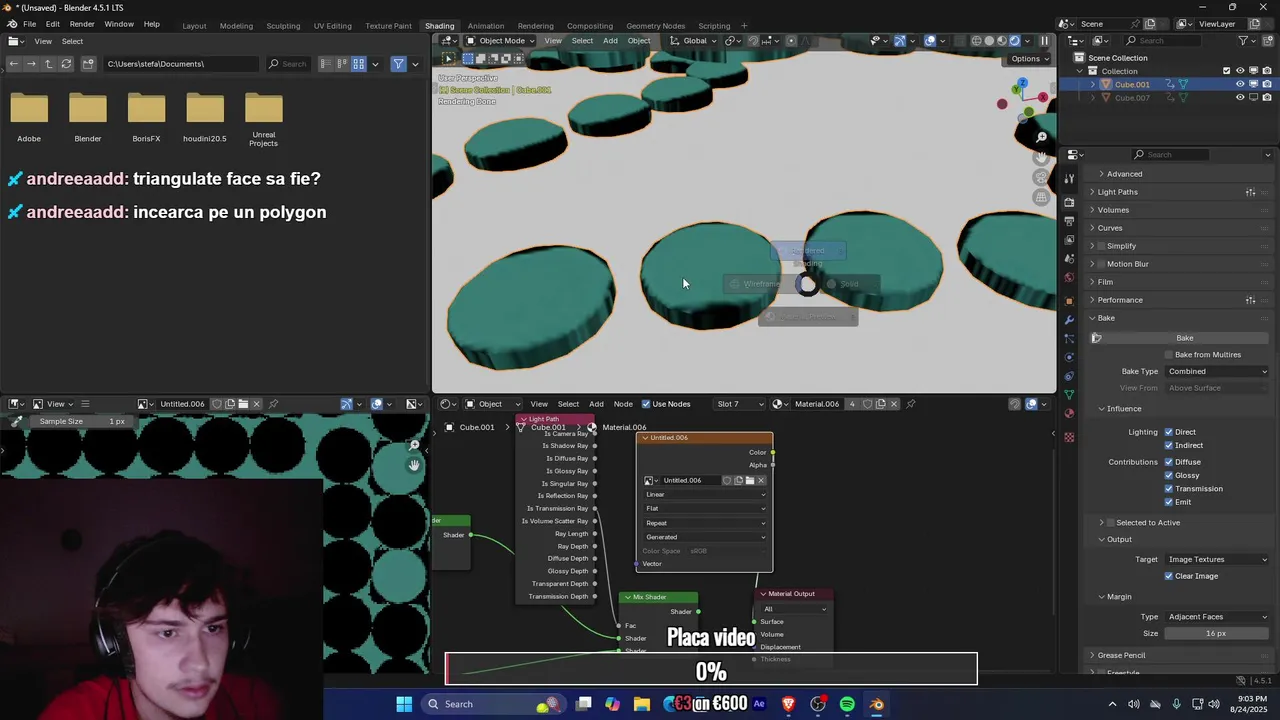
Task: Enable Bake from Multires checkbox
Action: coord(1168,355)
